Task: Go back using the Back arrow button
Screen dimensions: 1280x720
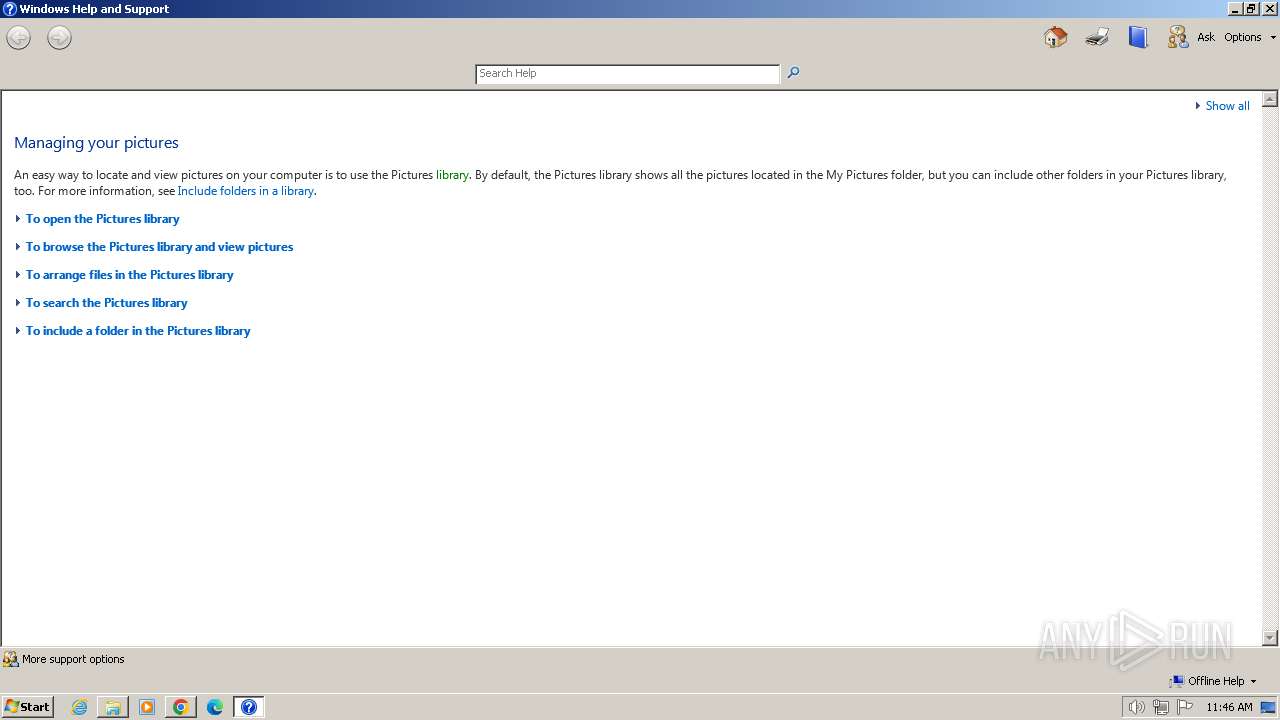Action: click(18, 38)
